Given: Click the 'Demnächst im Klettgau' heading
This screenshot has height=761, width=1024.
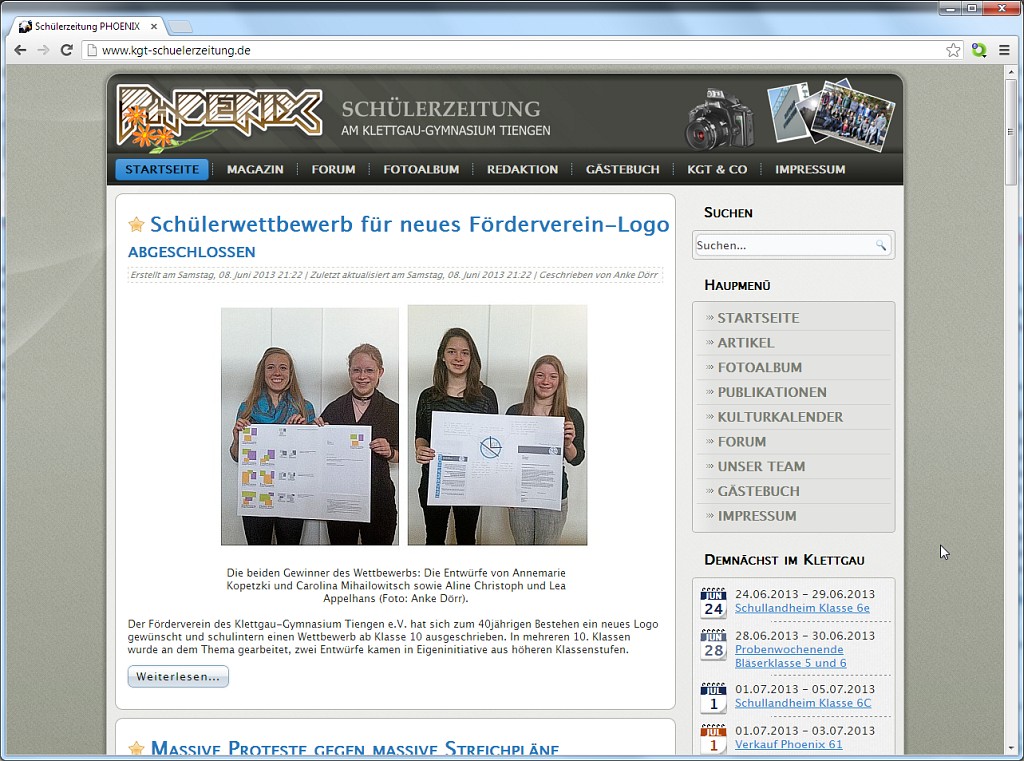Looking at the screenshot, I should tap(784, 560).
